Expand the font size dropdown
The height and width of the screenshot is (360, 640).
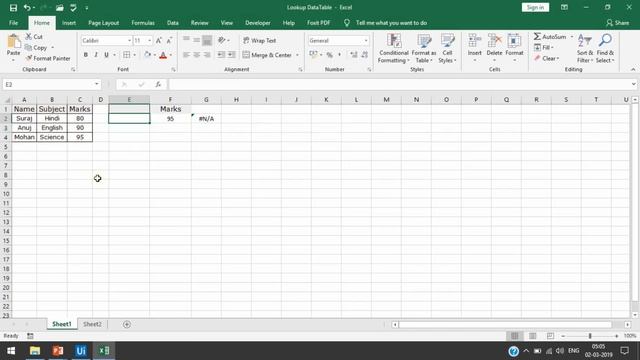pyautogui.click(x=149, y=40)
